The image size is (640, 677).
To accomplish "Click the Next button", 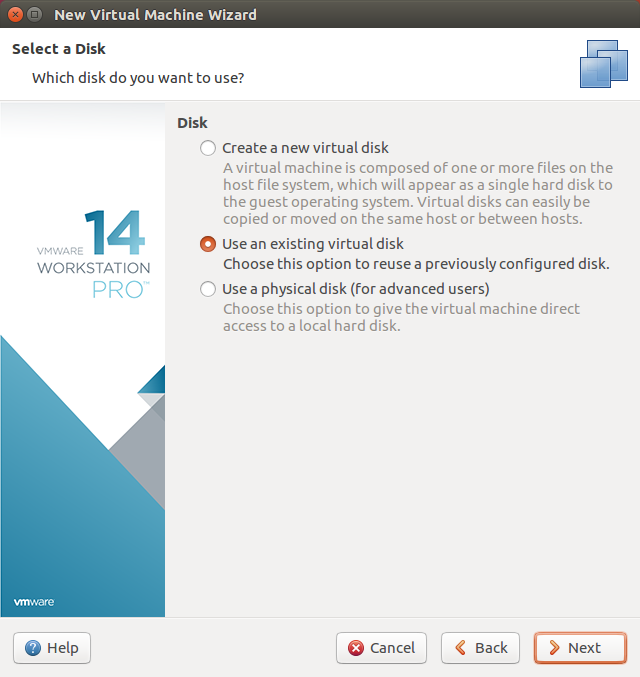I will coord(580,648).
